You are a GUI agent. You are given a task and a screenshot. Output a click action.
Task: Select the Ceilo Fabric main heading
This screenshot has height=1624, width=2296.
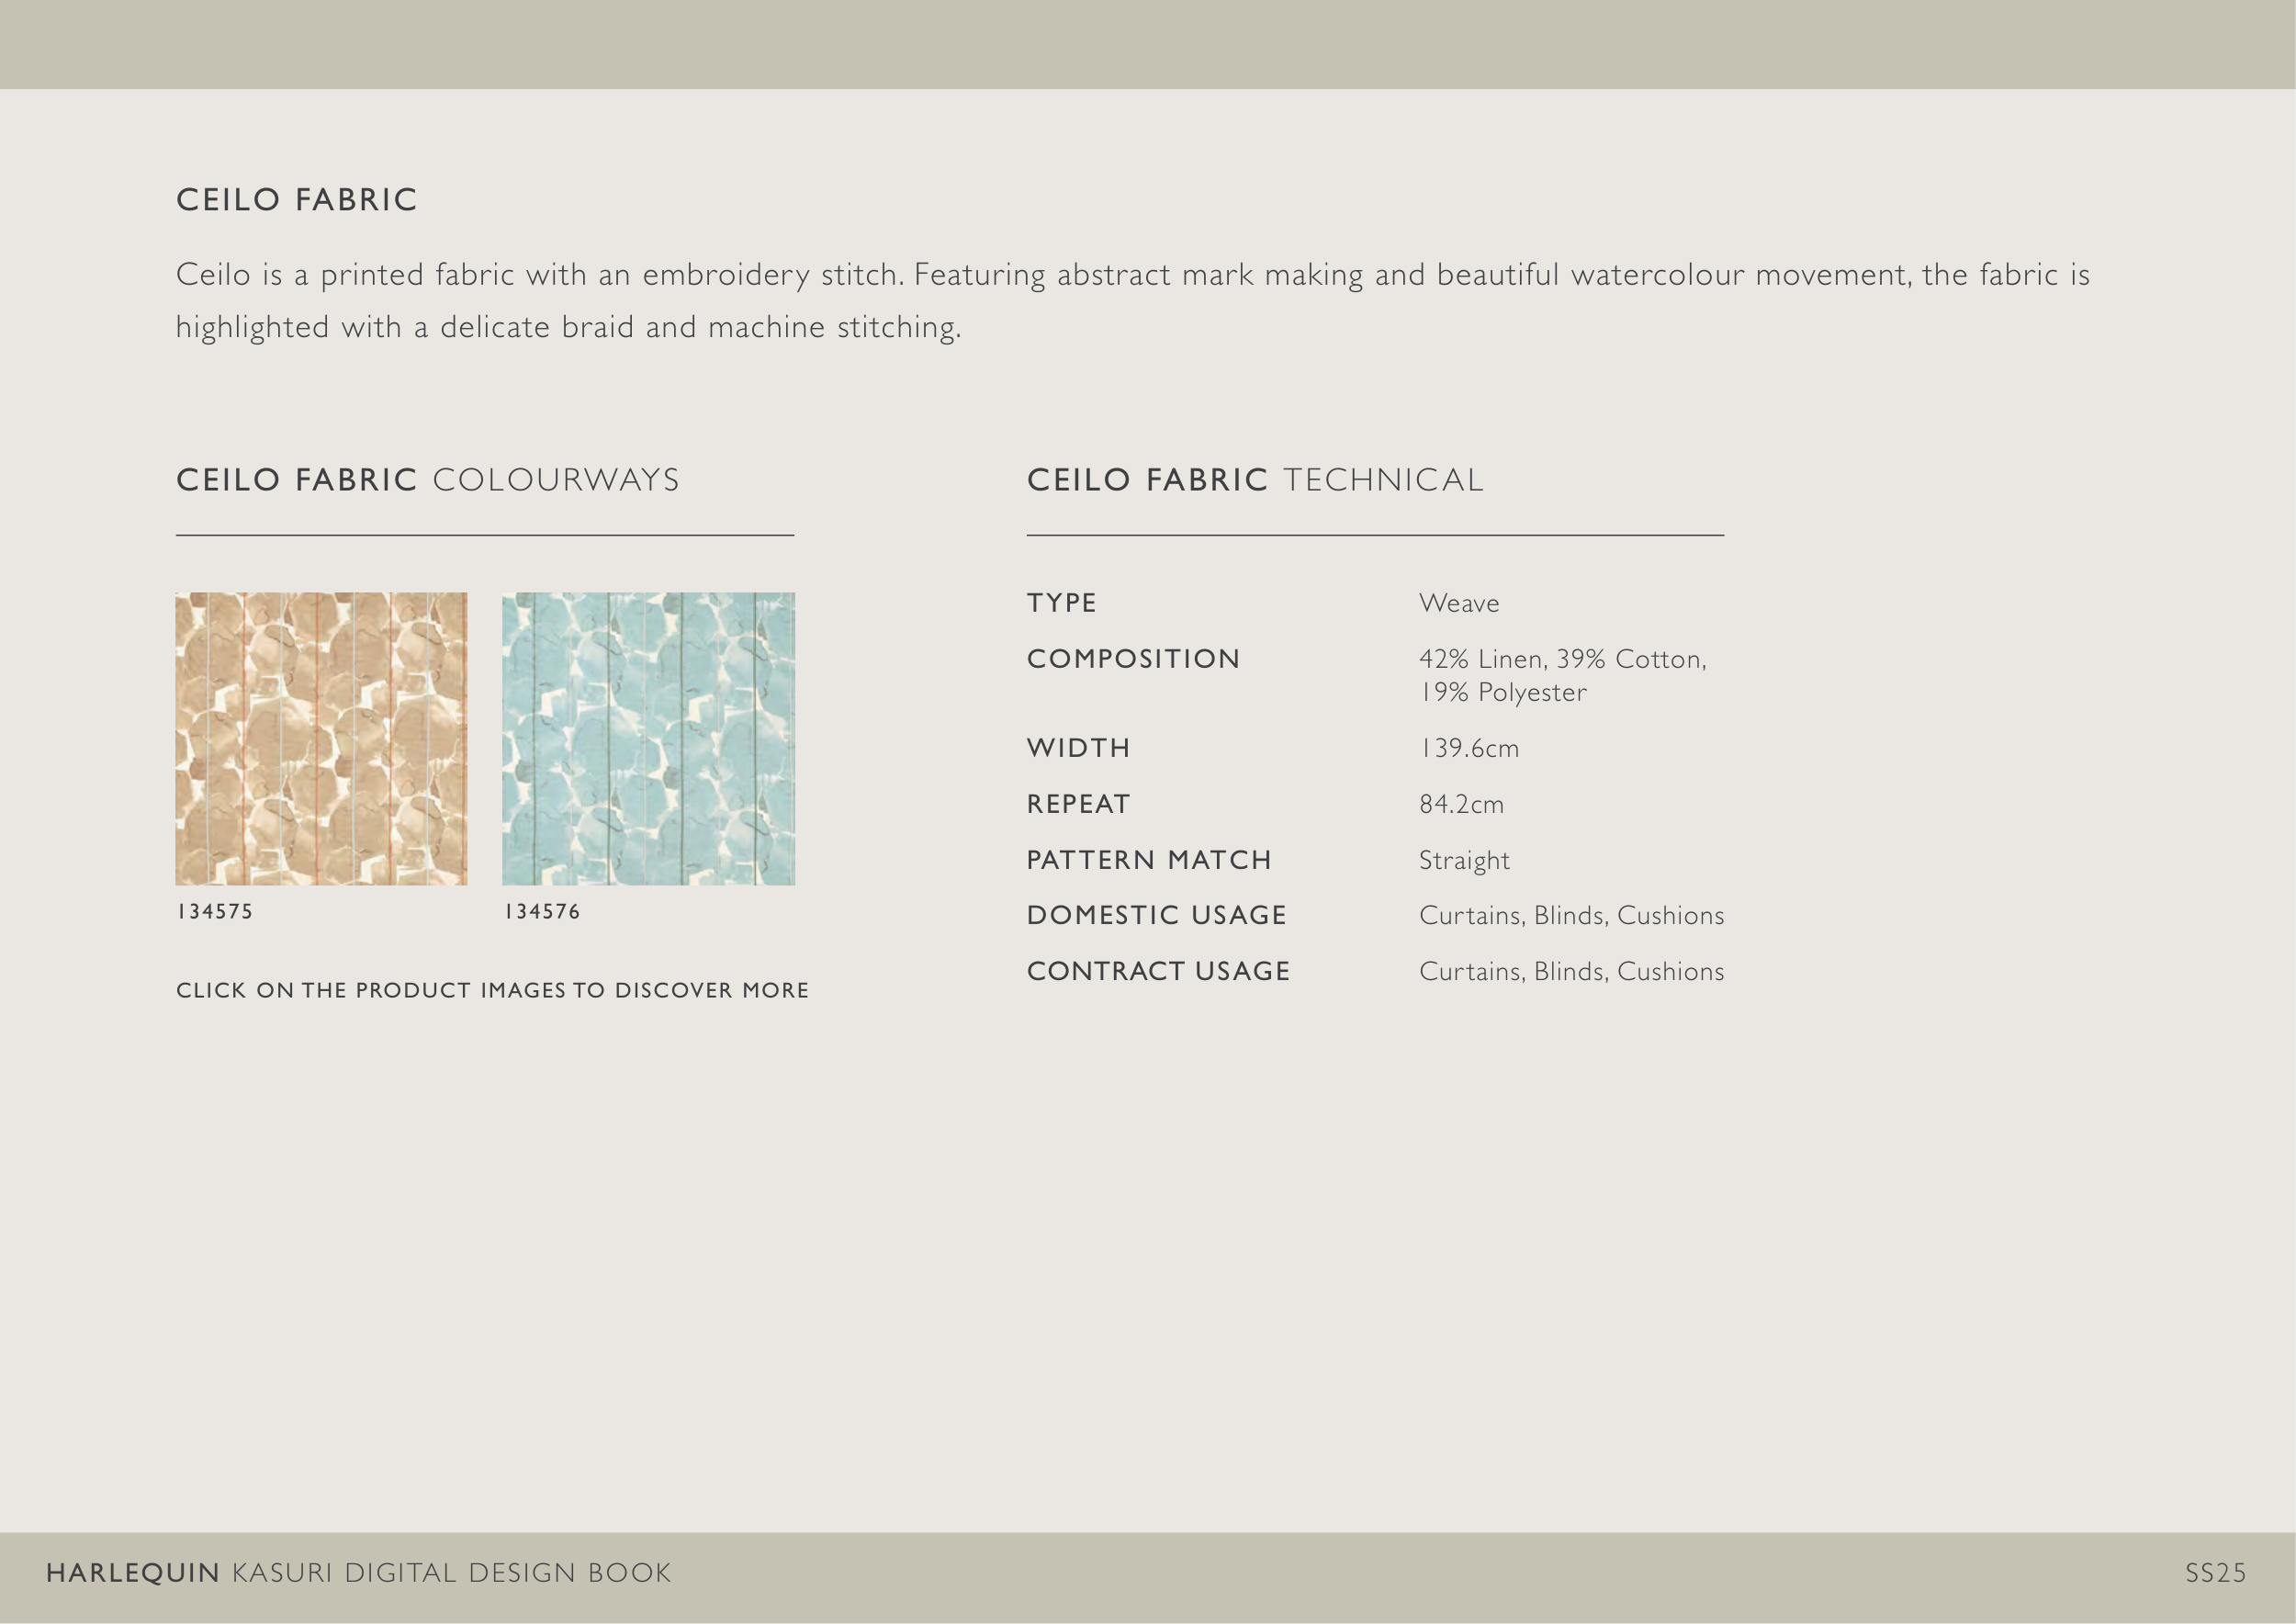(297, 200)
